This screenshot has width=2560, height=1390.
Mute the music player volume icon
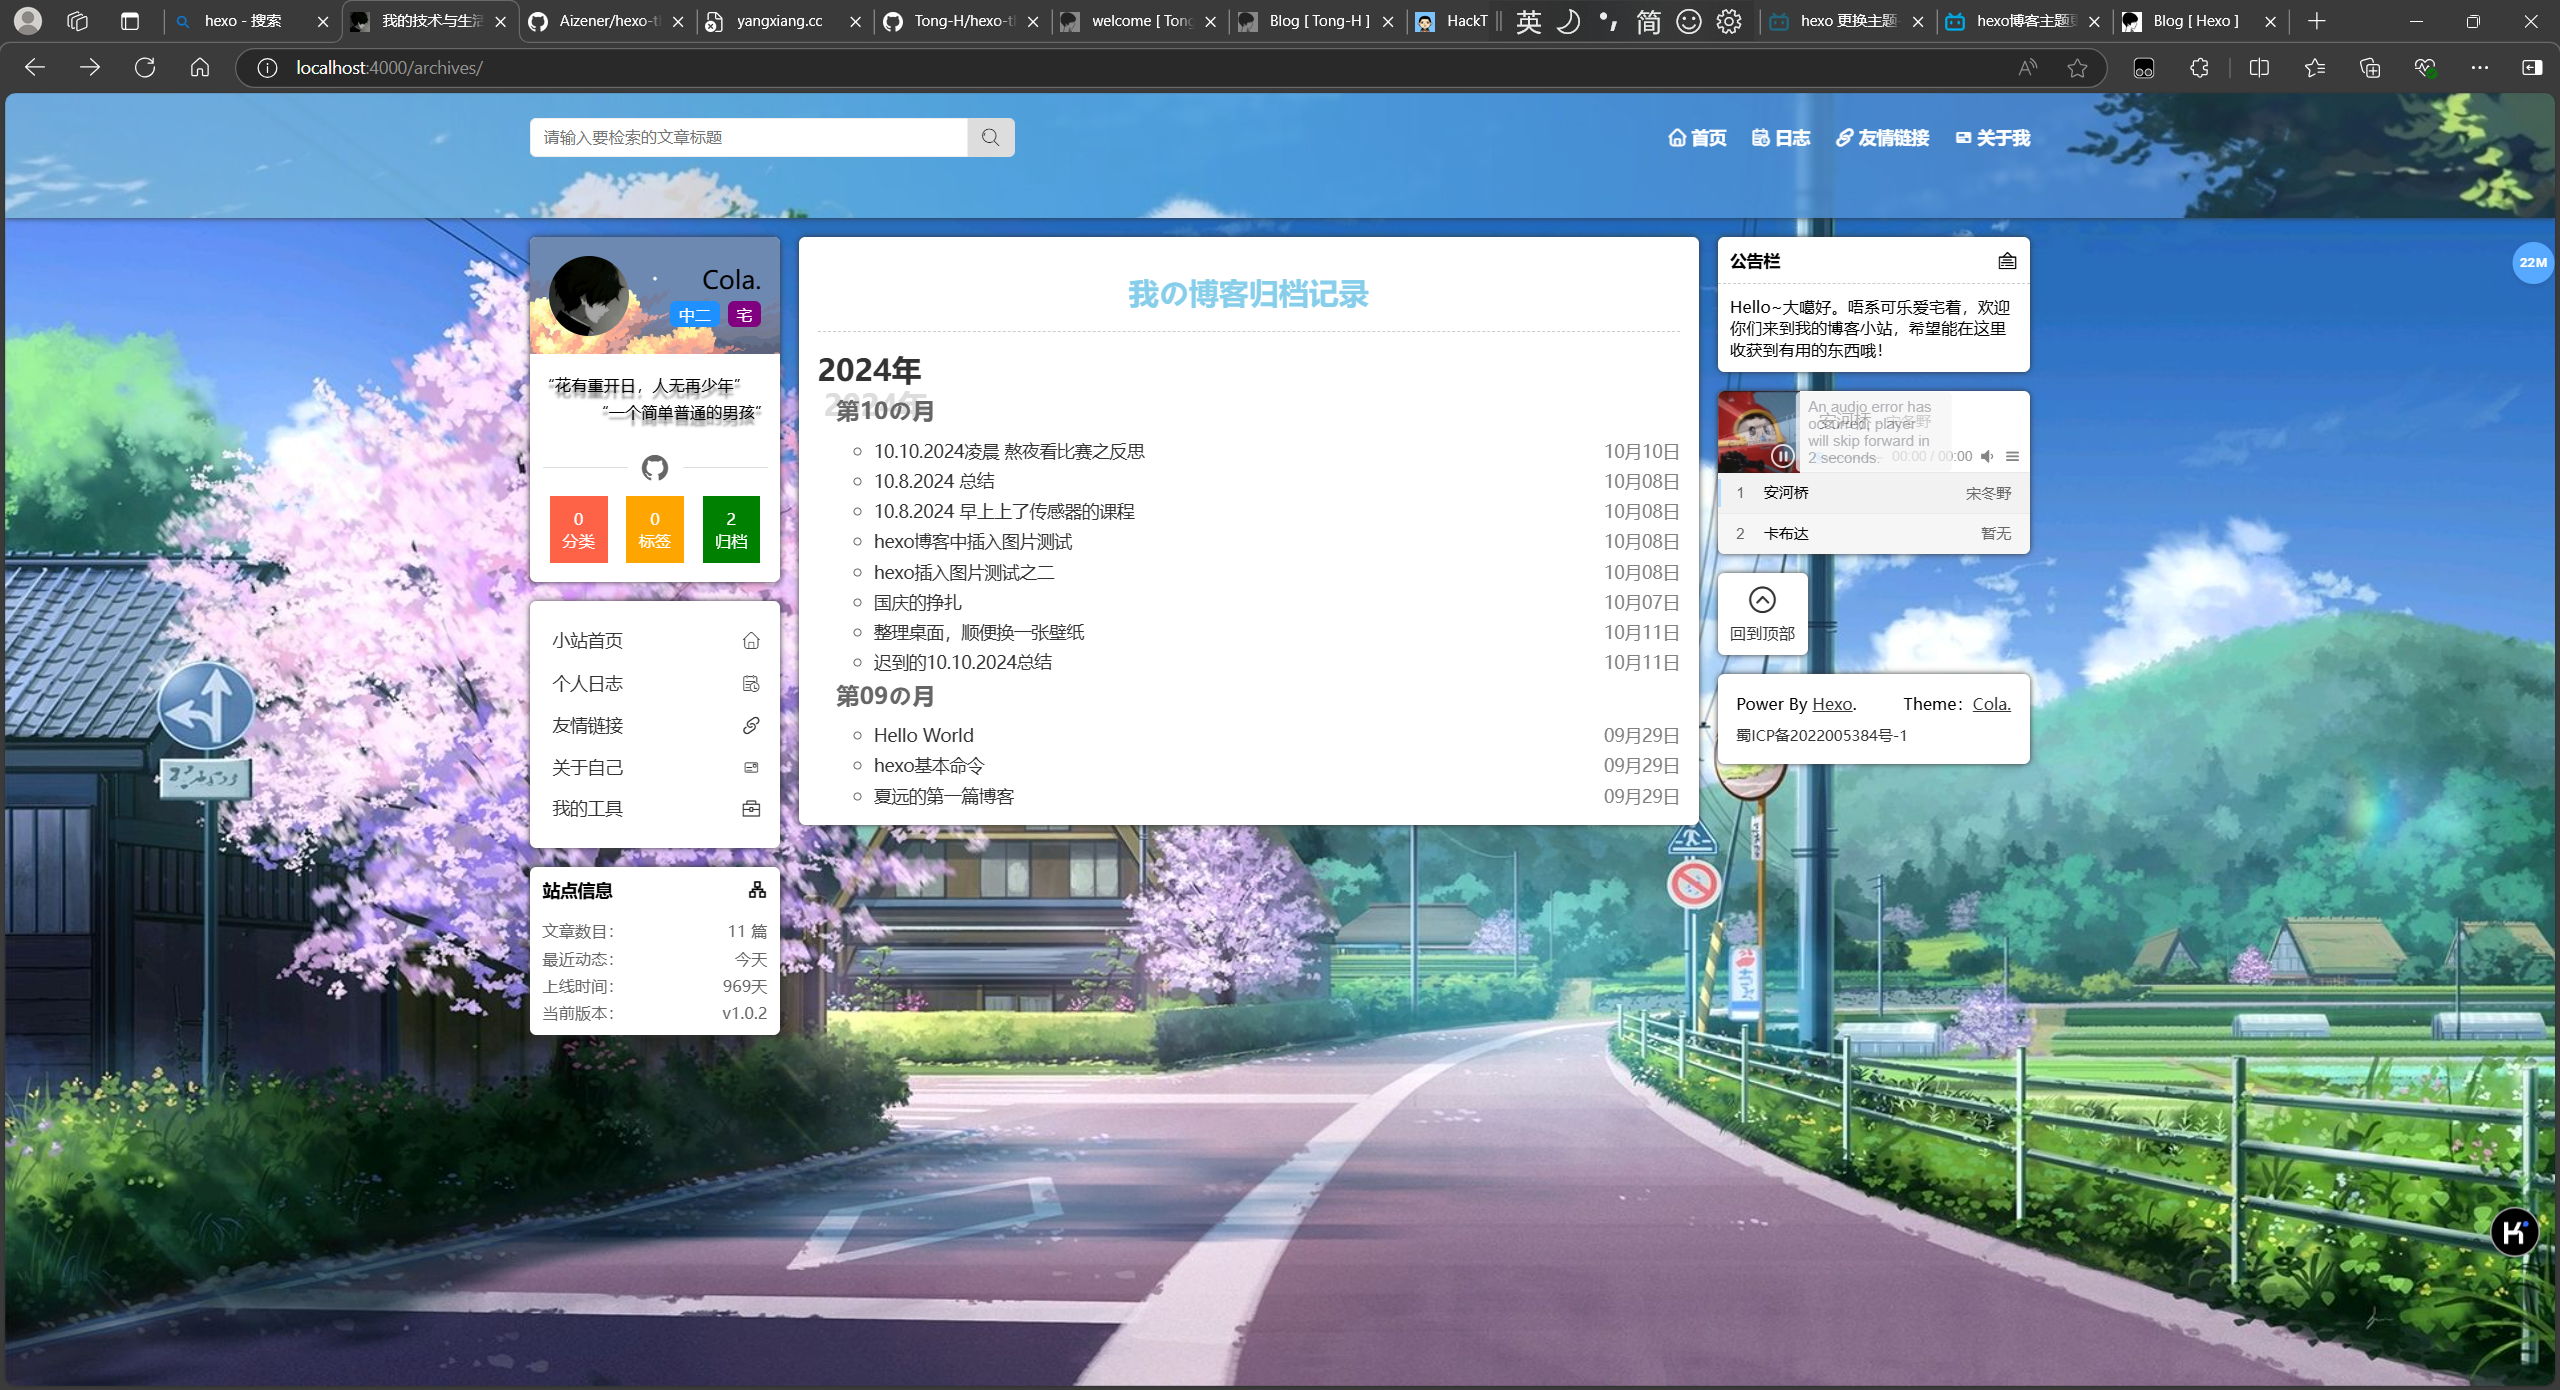[1987, 456]
